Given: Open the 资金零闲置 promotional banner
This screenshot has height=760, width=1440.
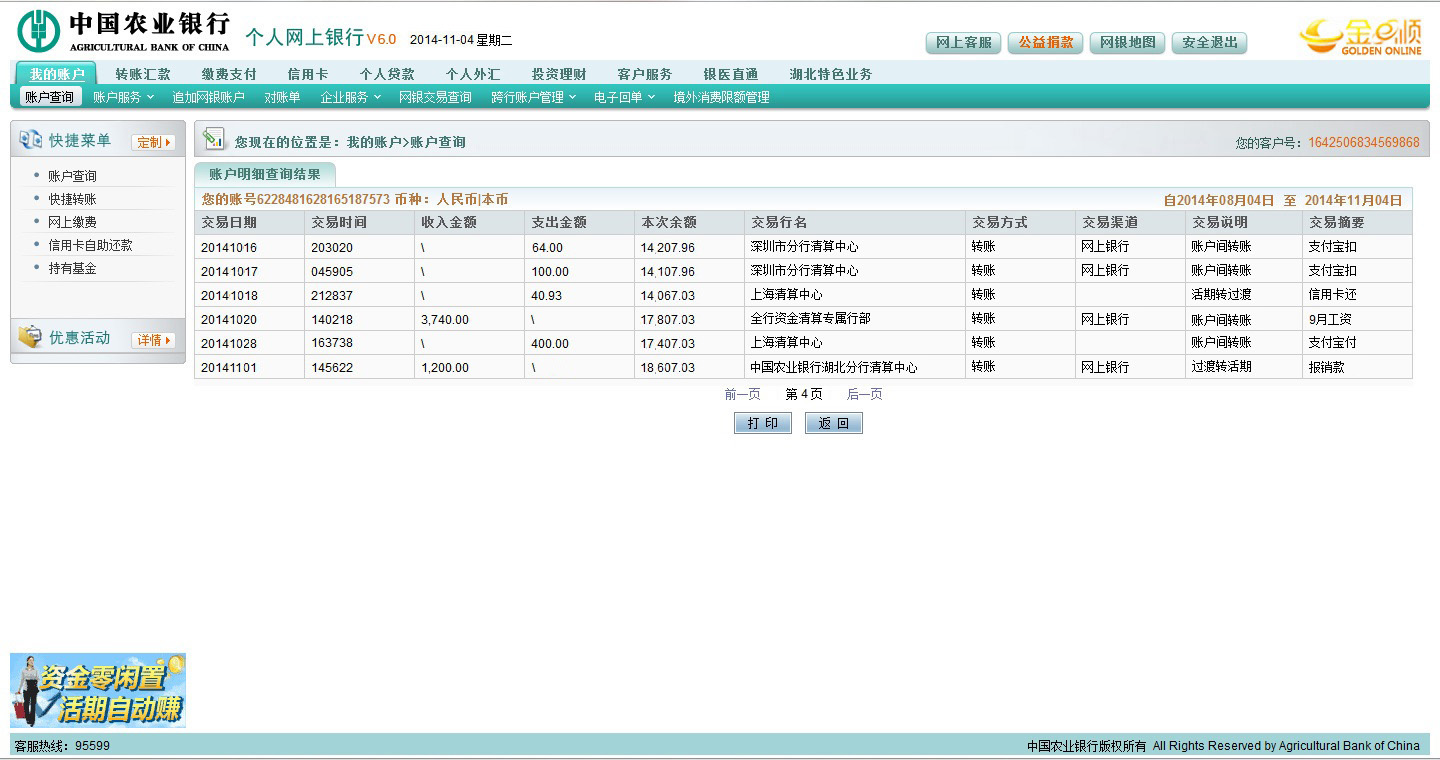Looking at the screenshot, I should [x=98, y=691].
